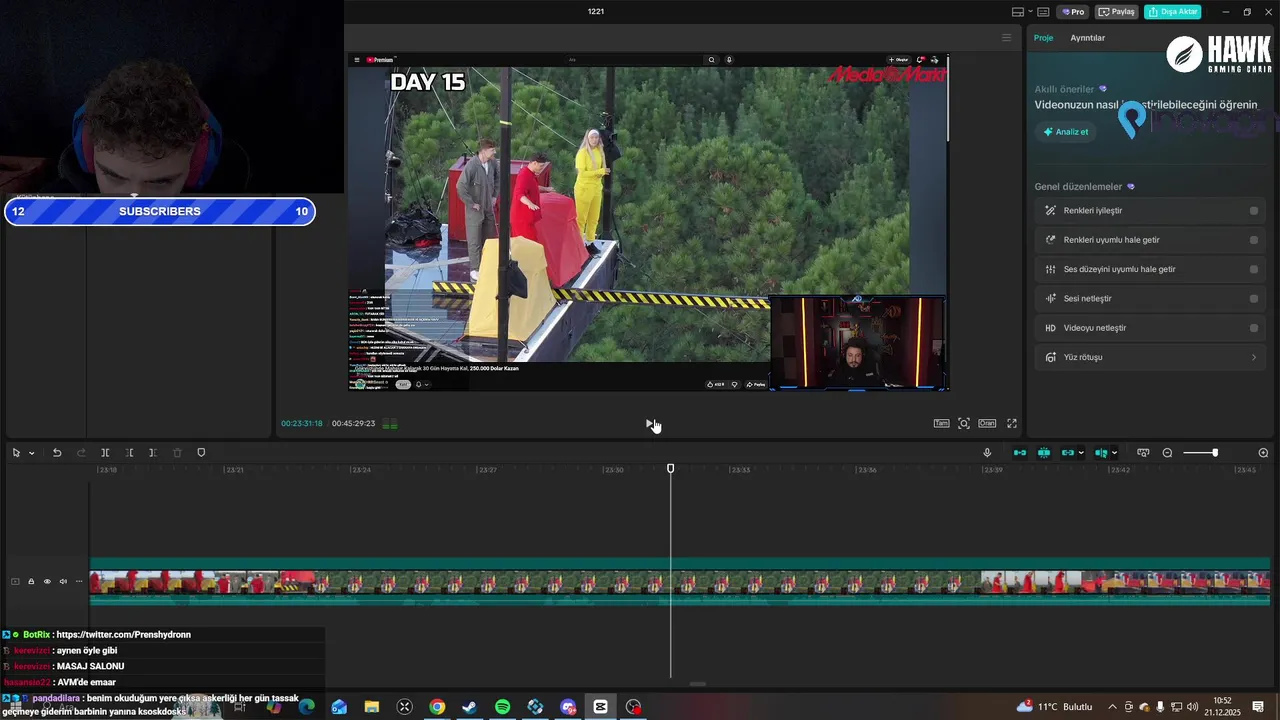The height and width of the screenshot is (720, 1280).
Task: Enable 'Renkleri uyumlu hale getir' option
Action: pyautogui.click(x=1253, y=240)
